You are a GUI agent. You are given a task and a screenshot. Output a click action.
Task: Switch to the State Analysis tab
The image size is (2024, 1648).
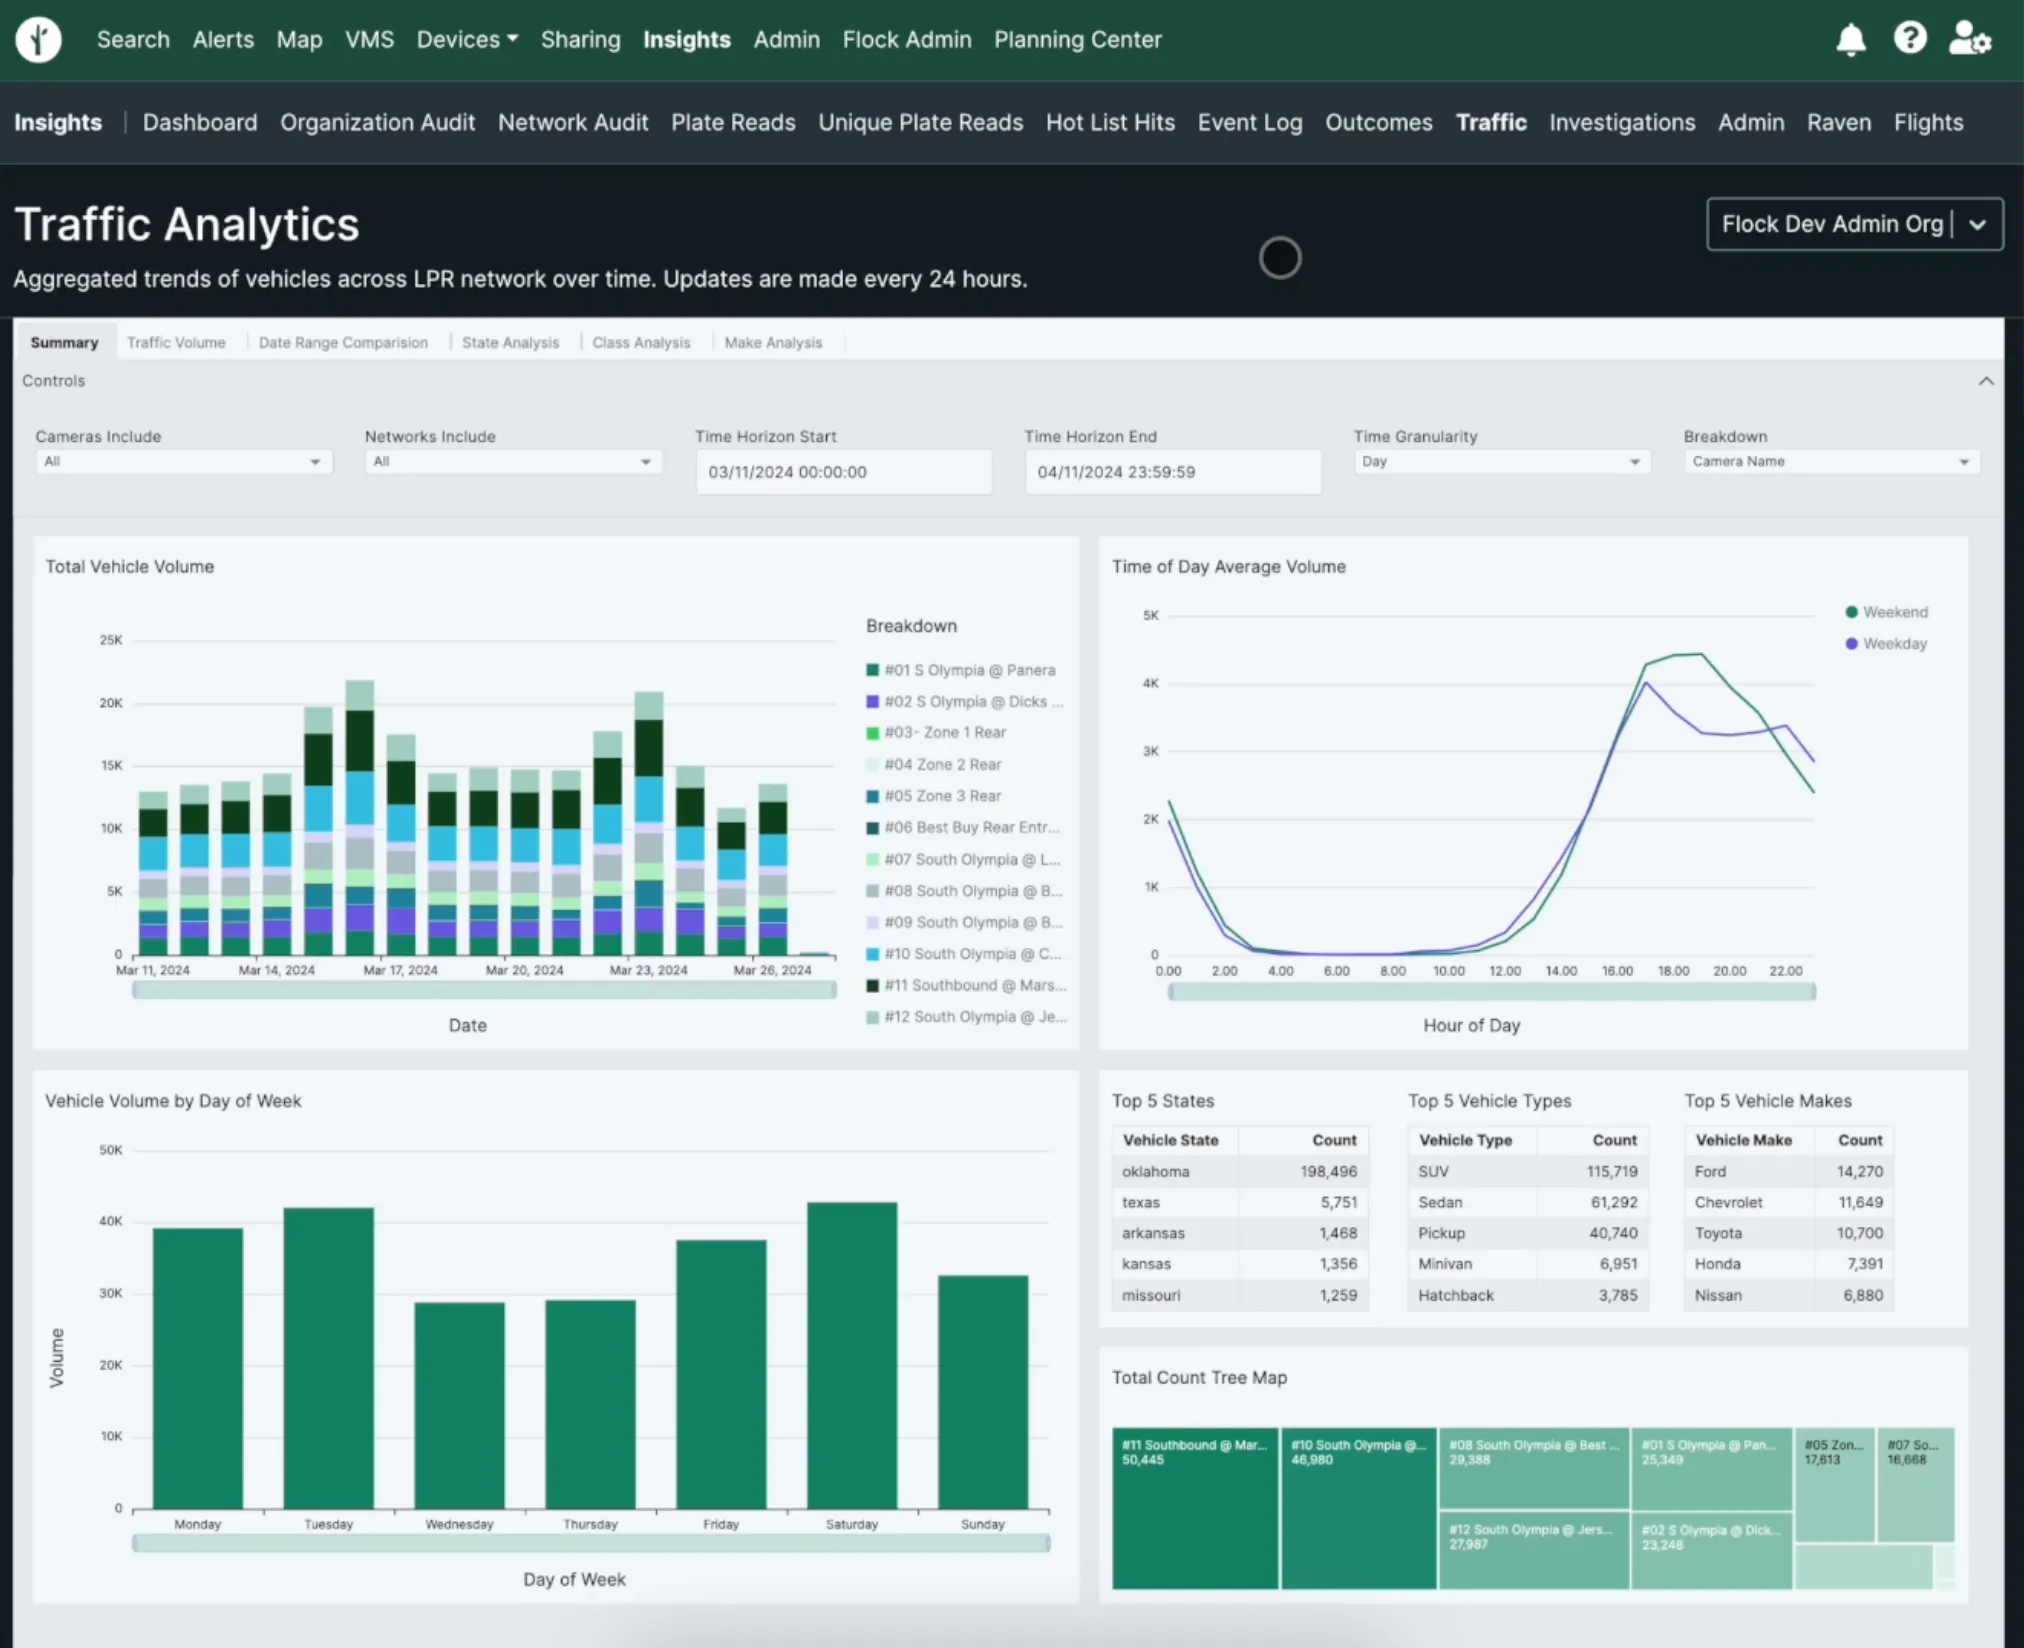(x=510, y=342)
